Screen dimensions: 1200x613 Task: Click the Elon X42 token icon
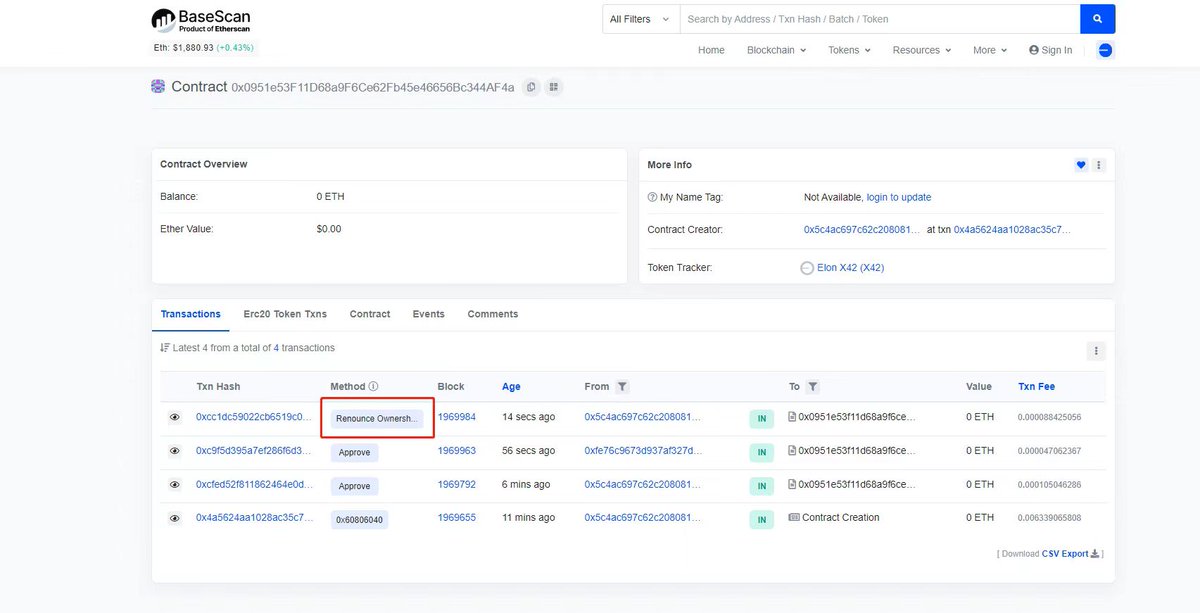[x=808, y=268]
